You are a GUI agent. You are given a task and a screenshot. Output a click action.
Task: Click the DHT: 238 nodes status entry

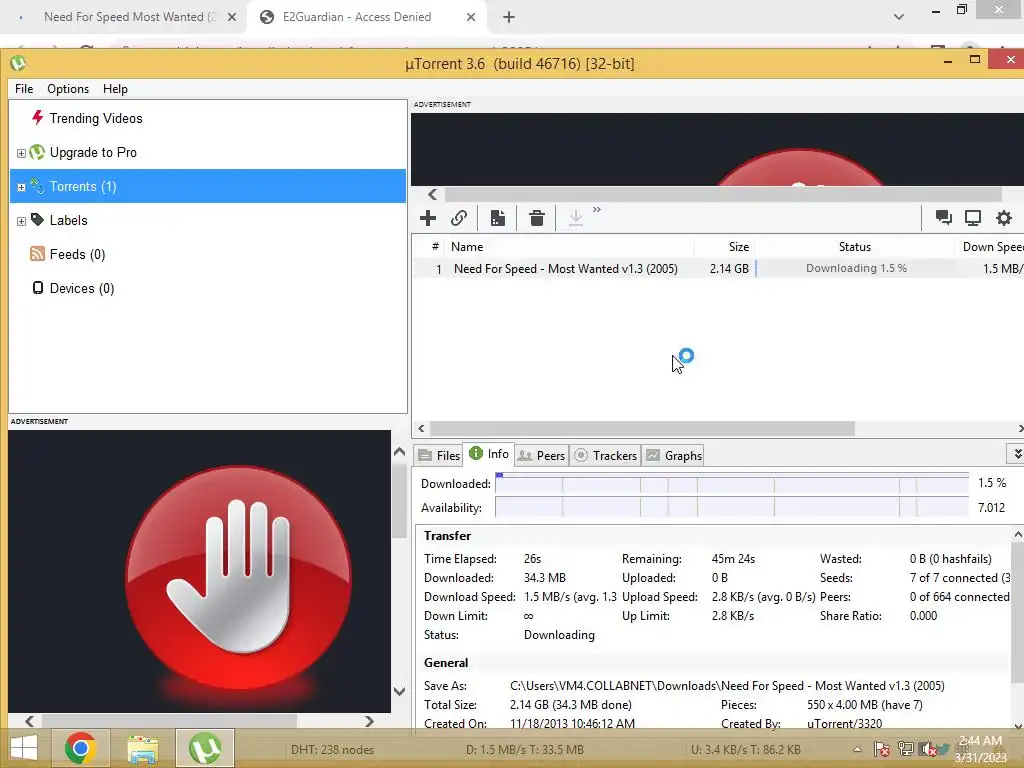point(332,750)
